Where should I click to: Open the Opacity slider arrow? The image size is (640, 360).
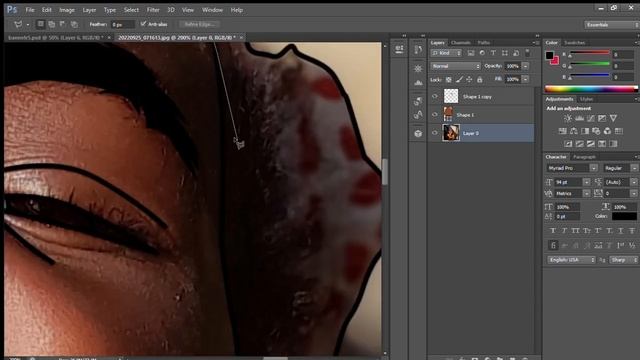click(526, 66)
